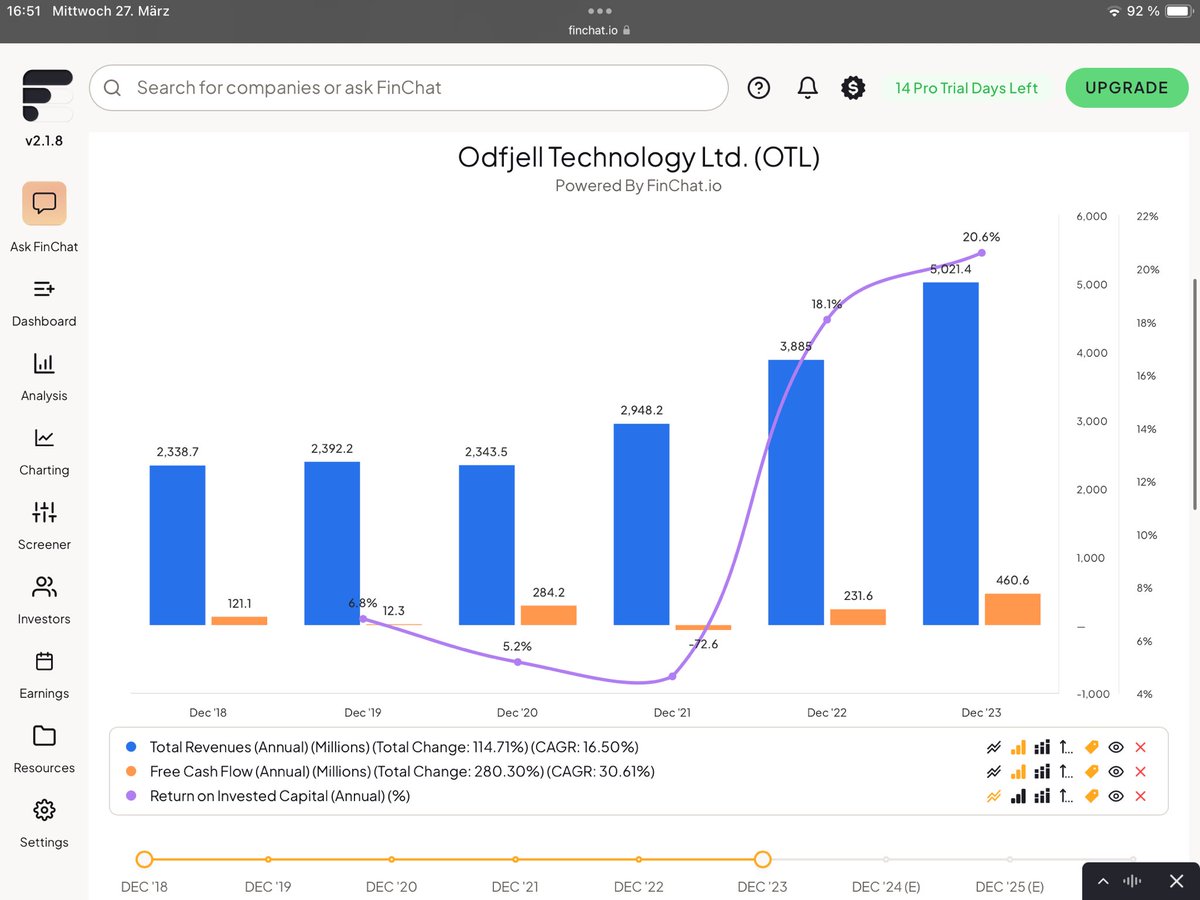Viewport: 1200px width, 900px height.
Task: Set Free Cash Flow series to stacked bars
Action: point(1042,772)
